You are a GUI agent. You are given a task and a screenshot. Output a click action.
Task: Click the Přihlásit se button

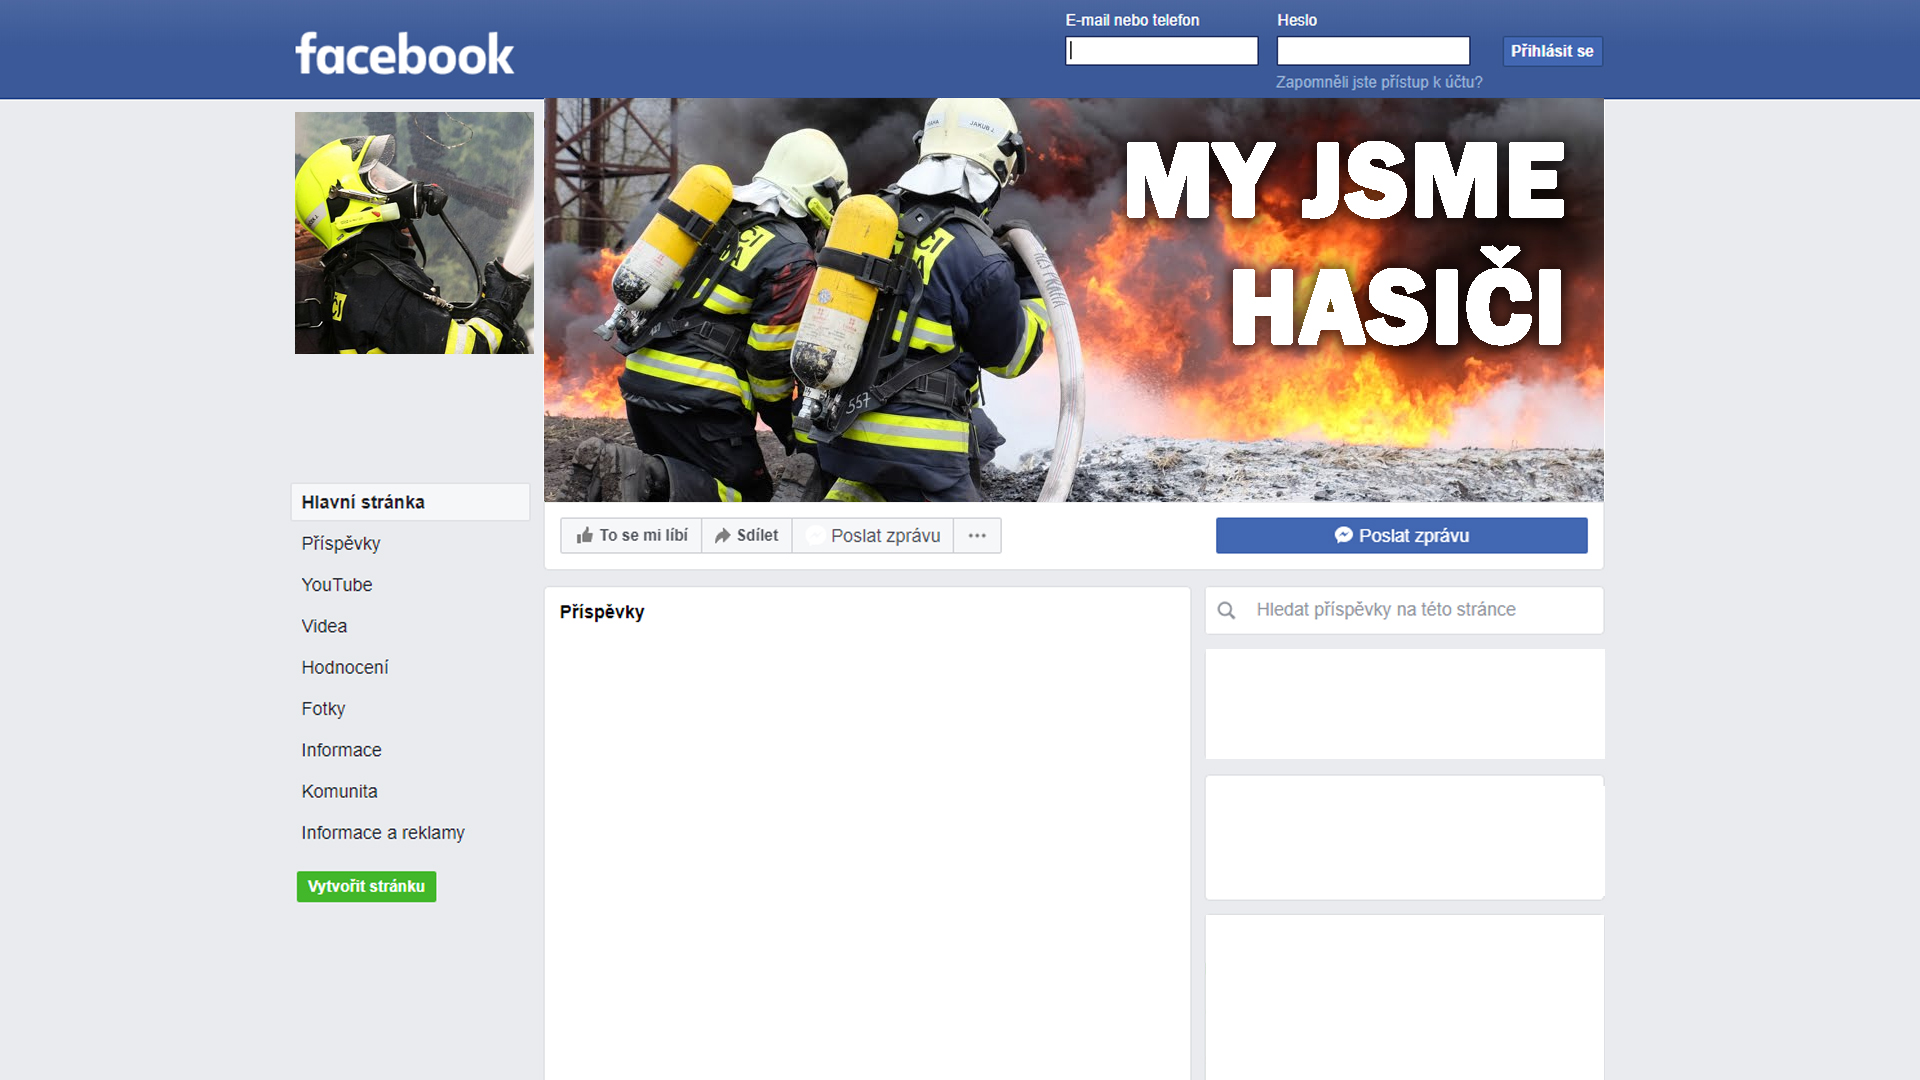pos(1552,51)
